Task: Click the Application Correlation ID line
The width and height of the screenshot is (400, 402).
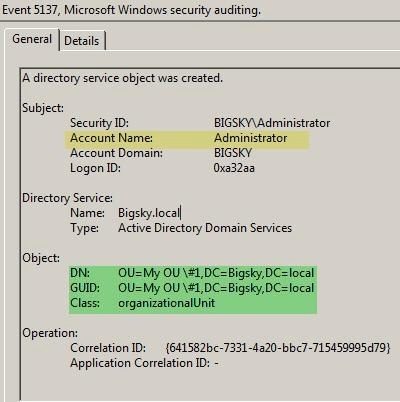Action: [x=144, y=363]
